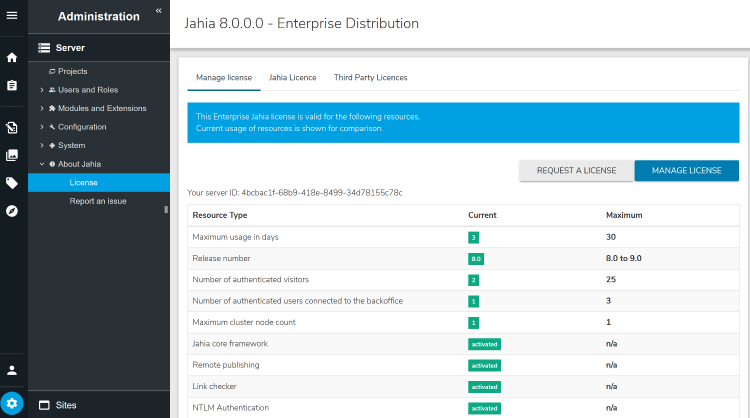The width and height of the screenshot is (750, 418).
Task: Click the 'Jahia core framework' row label
Action: [230, 343]
